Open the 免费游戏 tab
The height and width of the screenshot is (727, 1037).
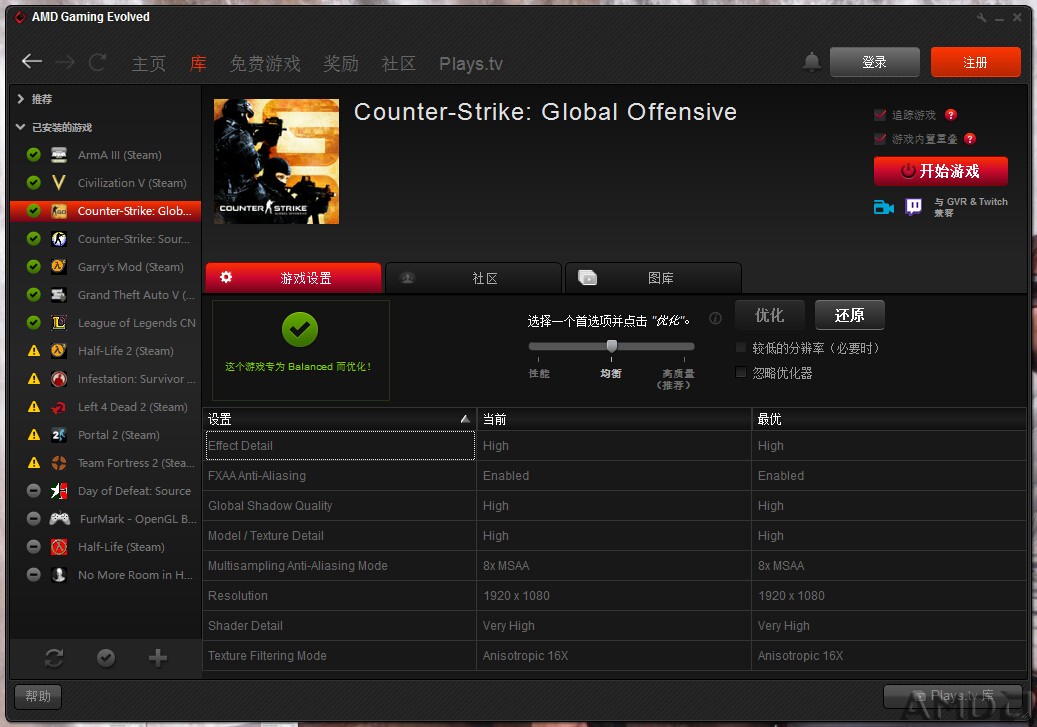[x=265, y=64]
